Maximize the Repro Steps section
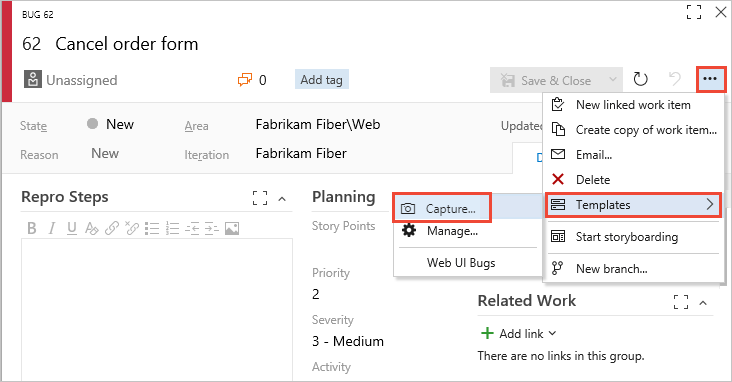Image resolution: width=732 pixels, height=382 pixels. click(260, 198)
